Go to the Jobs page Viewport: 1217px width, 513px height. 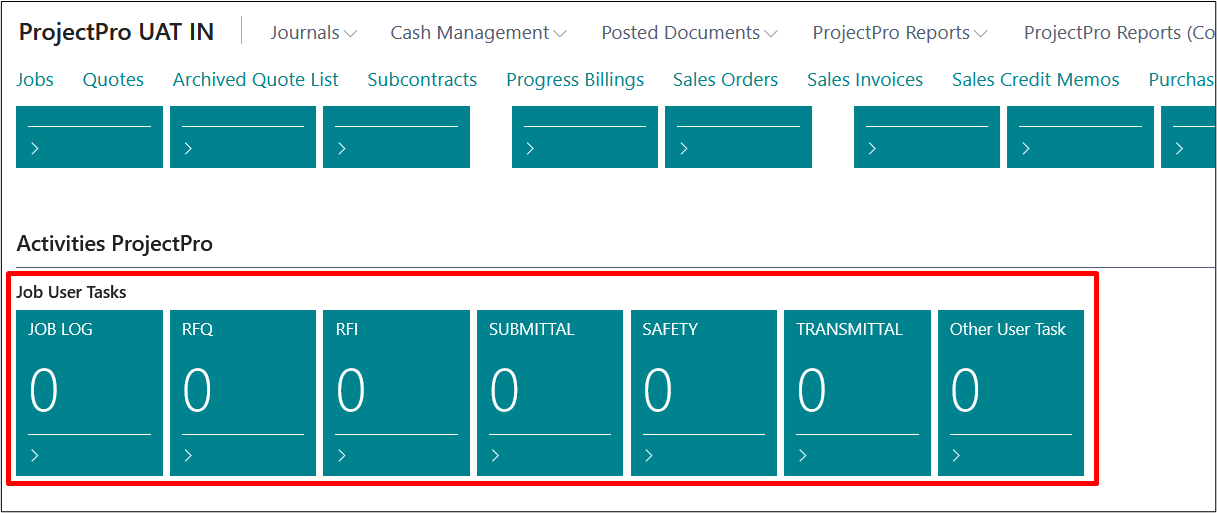click(x=35, y=80)
